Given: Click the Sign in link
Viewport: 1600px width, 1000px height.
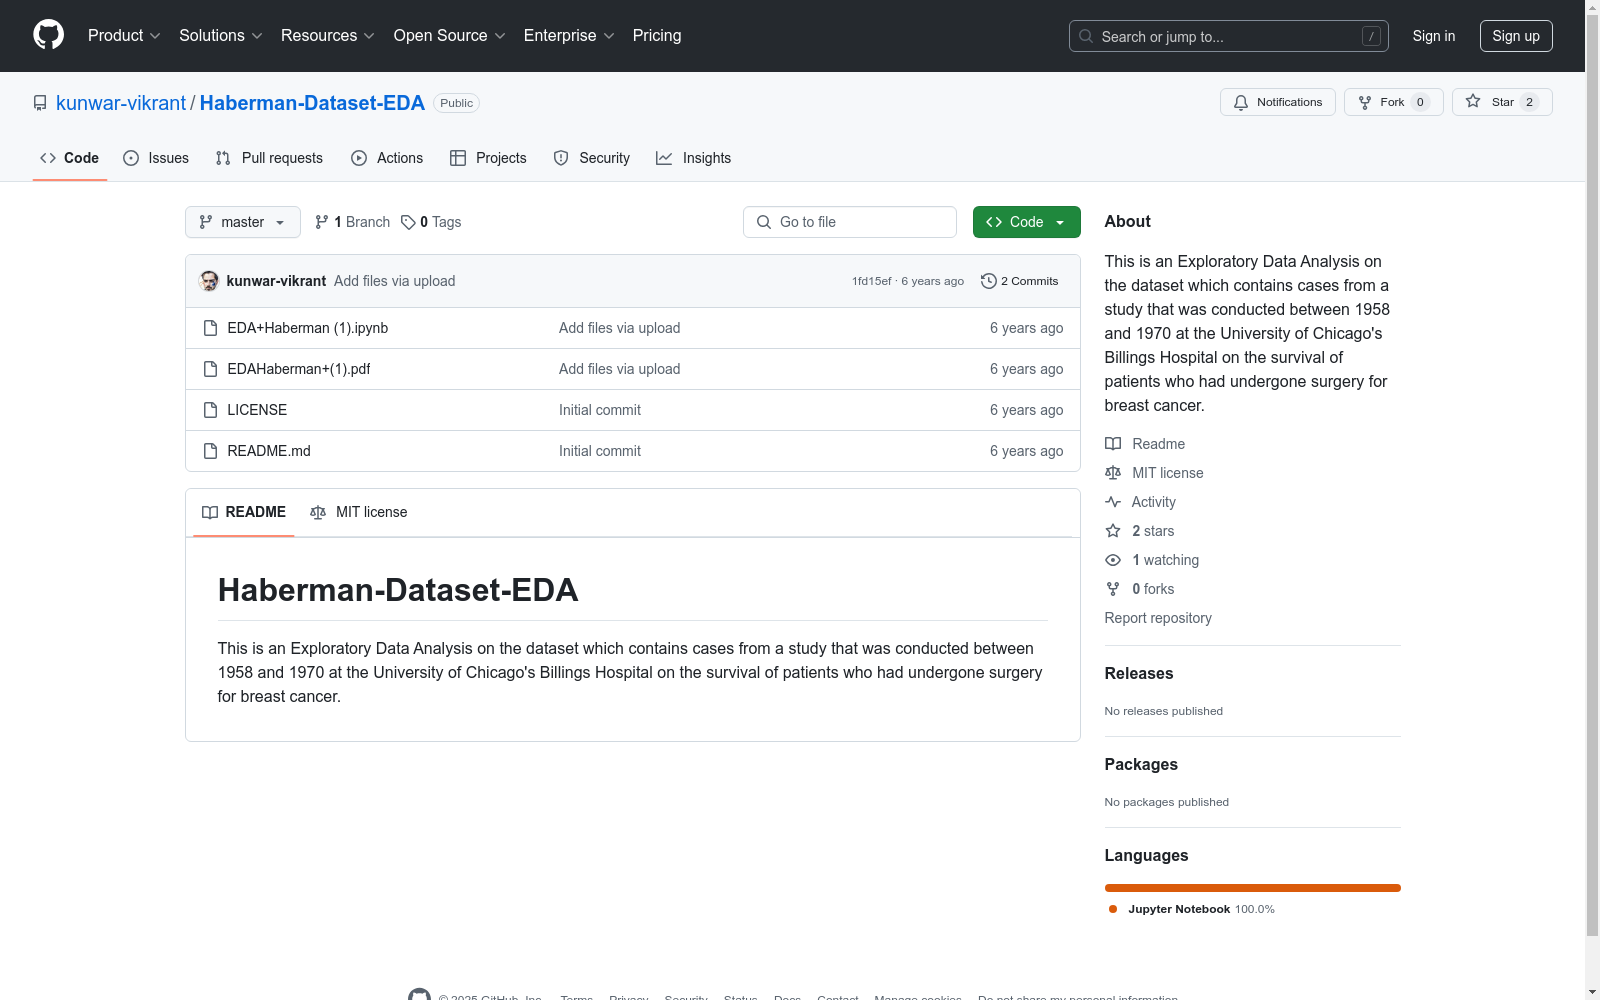Looking at the screenshot, I should [1434, 36].
